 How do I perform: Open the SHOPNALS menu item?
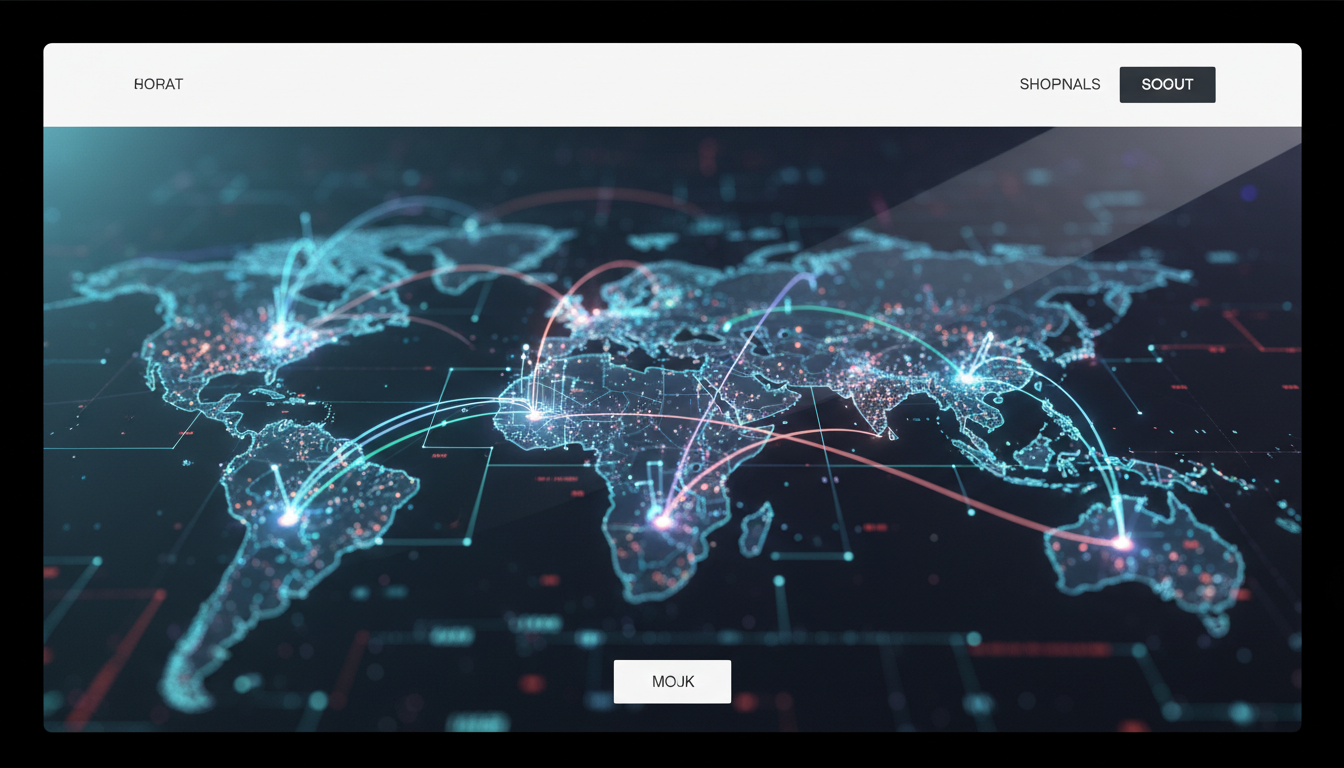click(x=1060, y=84)
